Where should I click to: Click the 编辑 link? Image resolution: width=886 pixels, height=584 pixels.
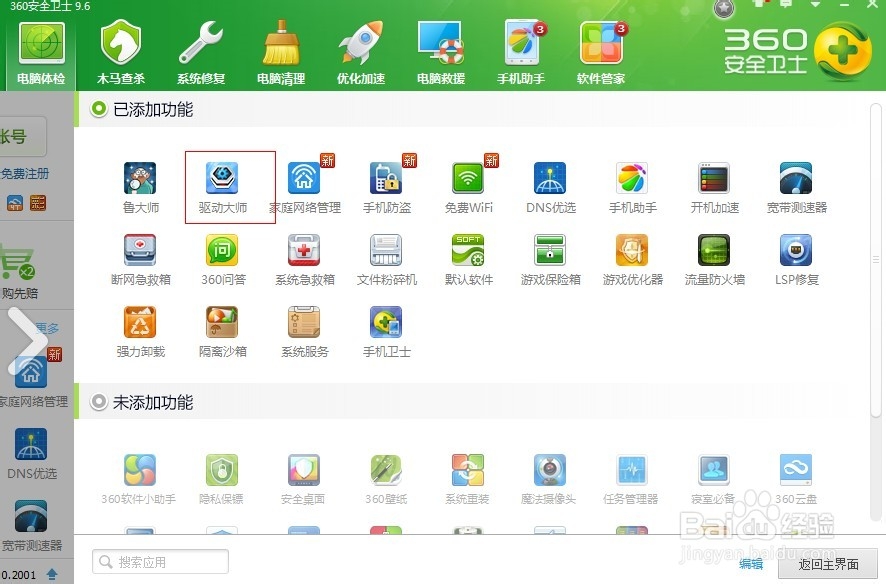point(751,564)
